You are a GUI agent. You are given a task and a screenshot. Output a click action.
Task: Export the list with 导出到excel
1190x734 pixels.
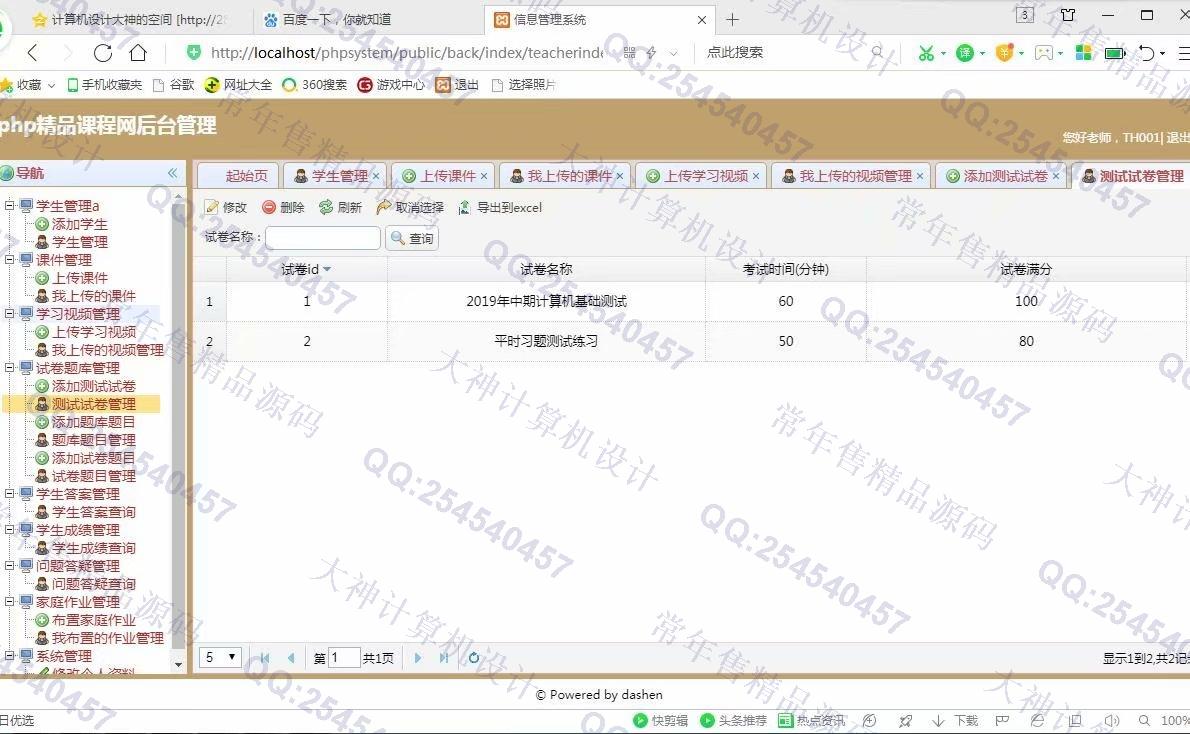point(500,207)
